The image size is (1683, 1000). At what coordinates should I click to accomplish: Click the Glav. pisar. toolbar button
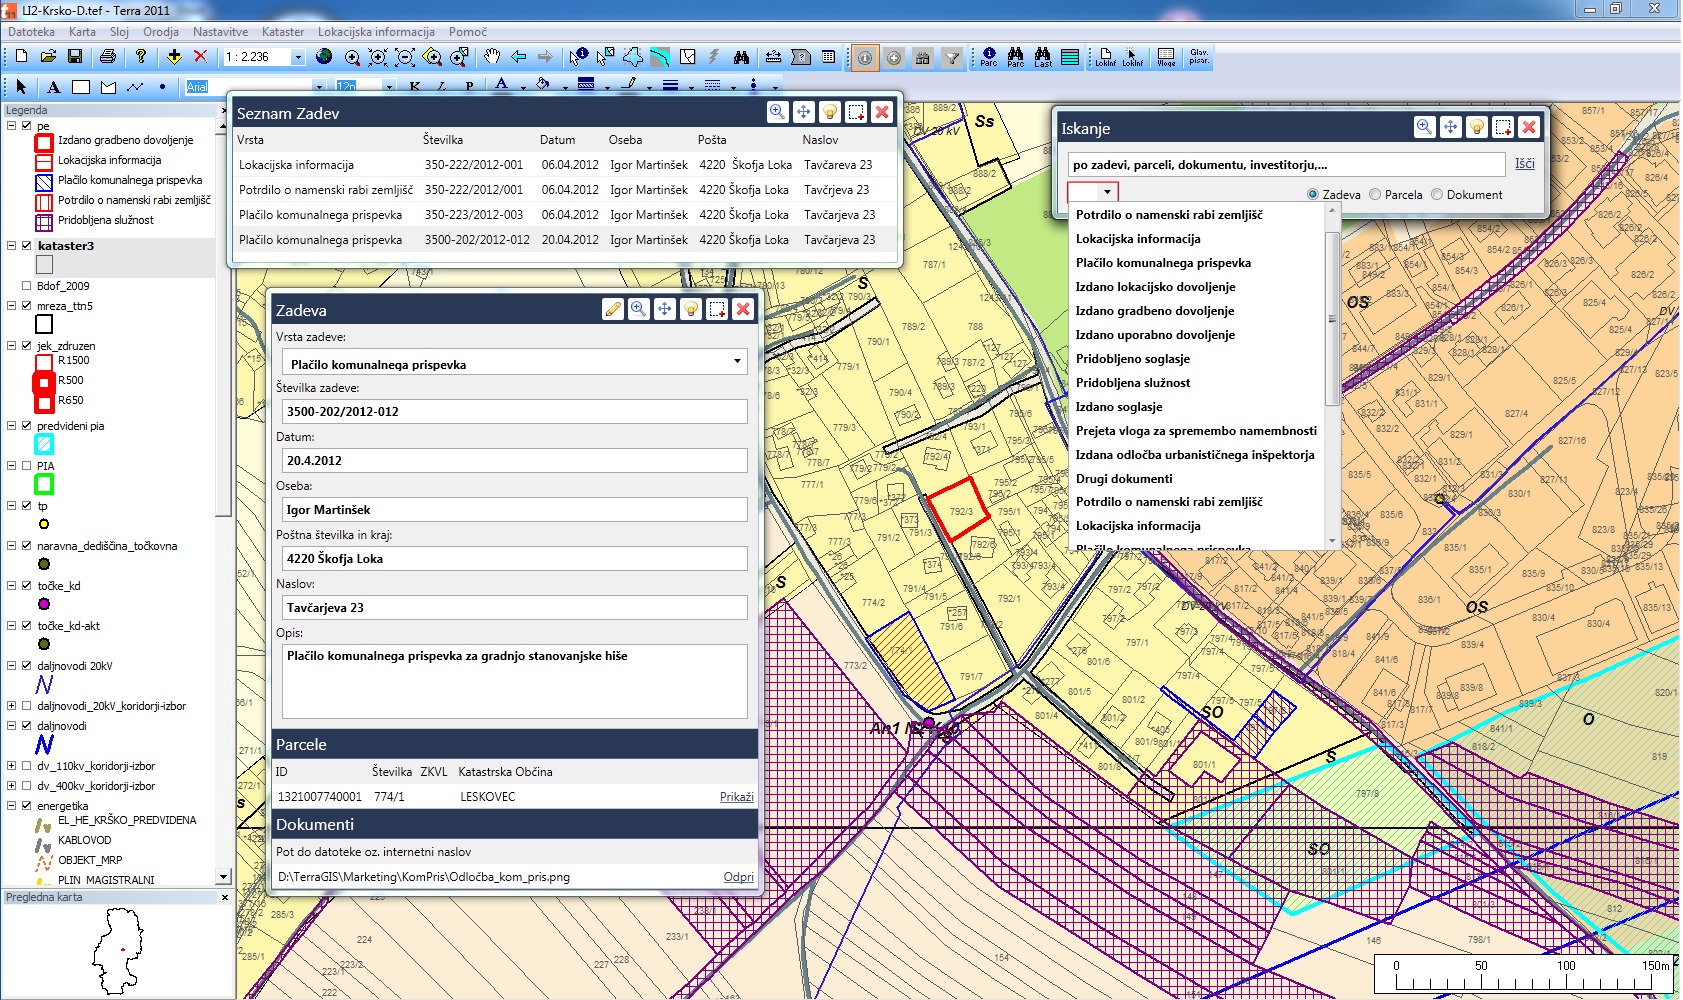(1199, 57)
